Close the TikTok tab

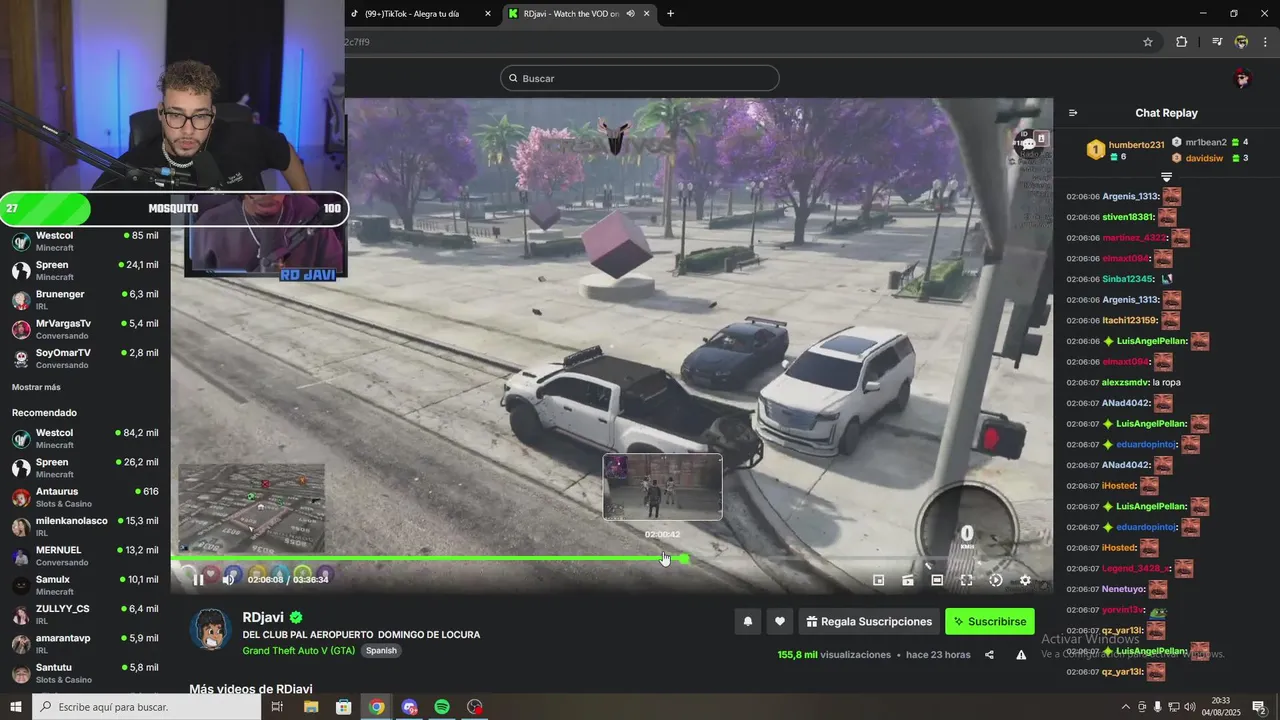(488, 13)
